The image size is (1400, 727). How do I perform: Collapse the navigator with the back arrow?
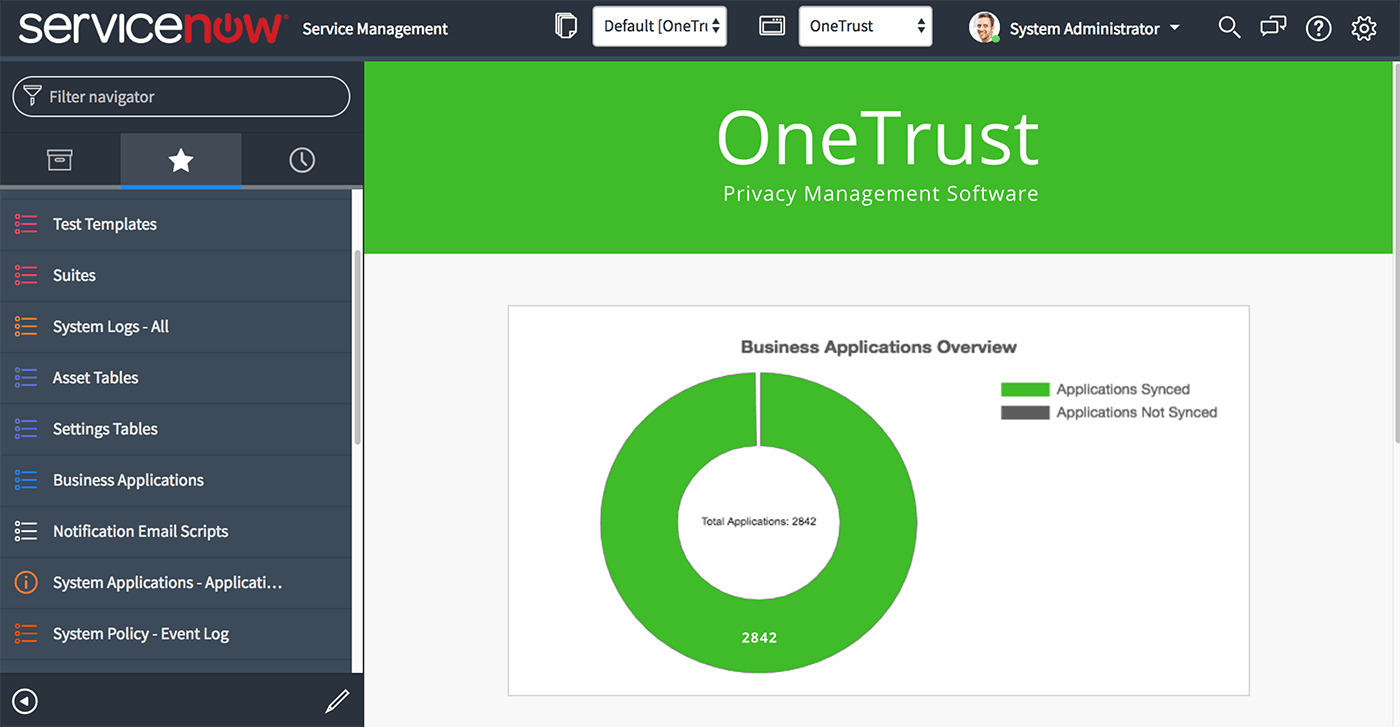coord(25,701)
